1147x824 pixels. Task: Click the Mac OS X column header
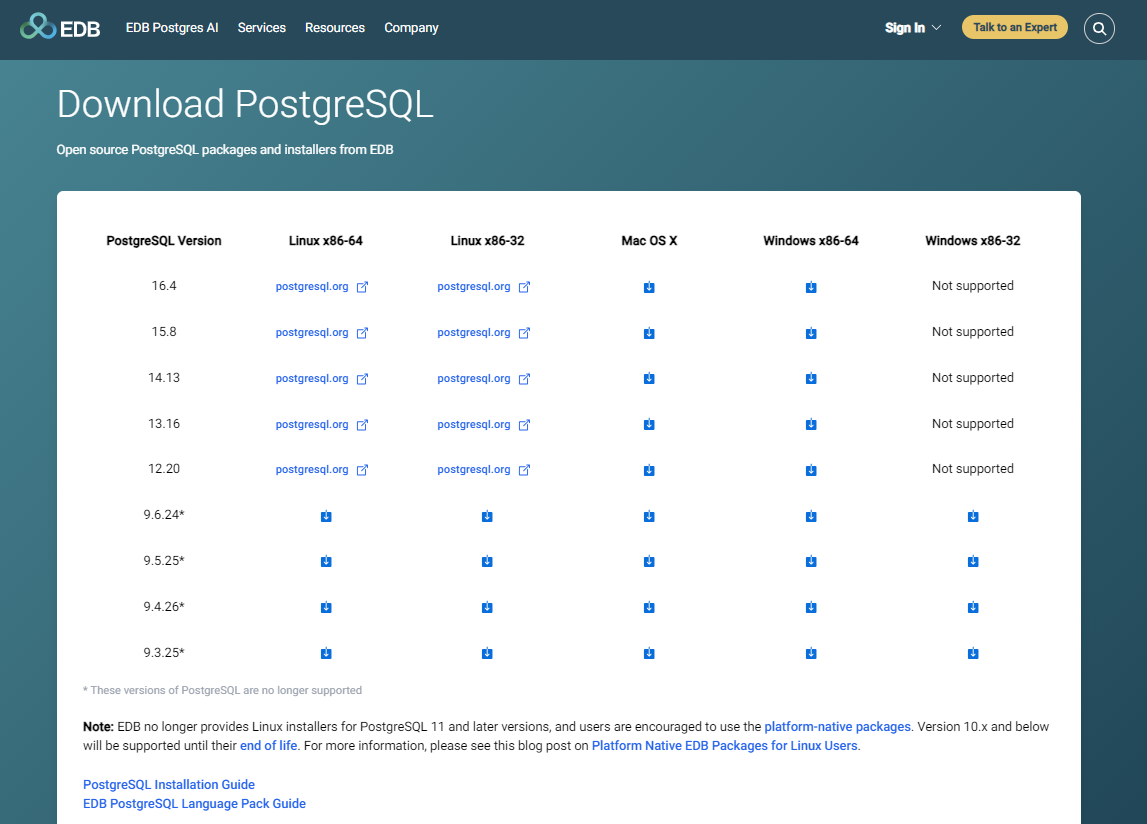click(x=650, y=241)
